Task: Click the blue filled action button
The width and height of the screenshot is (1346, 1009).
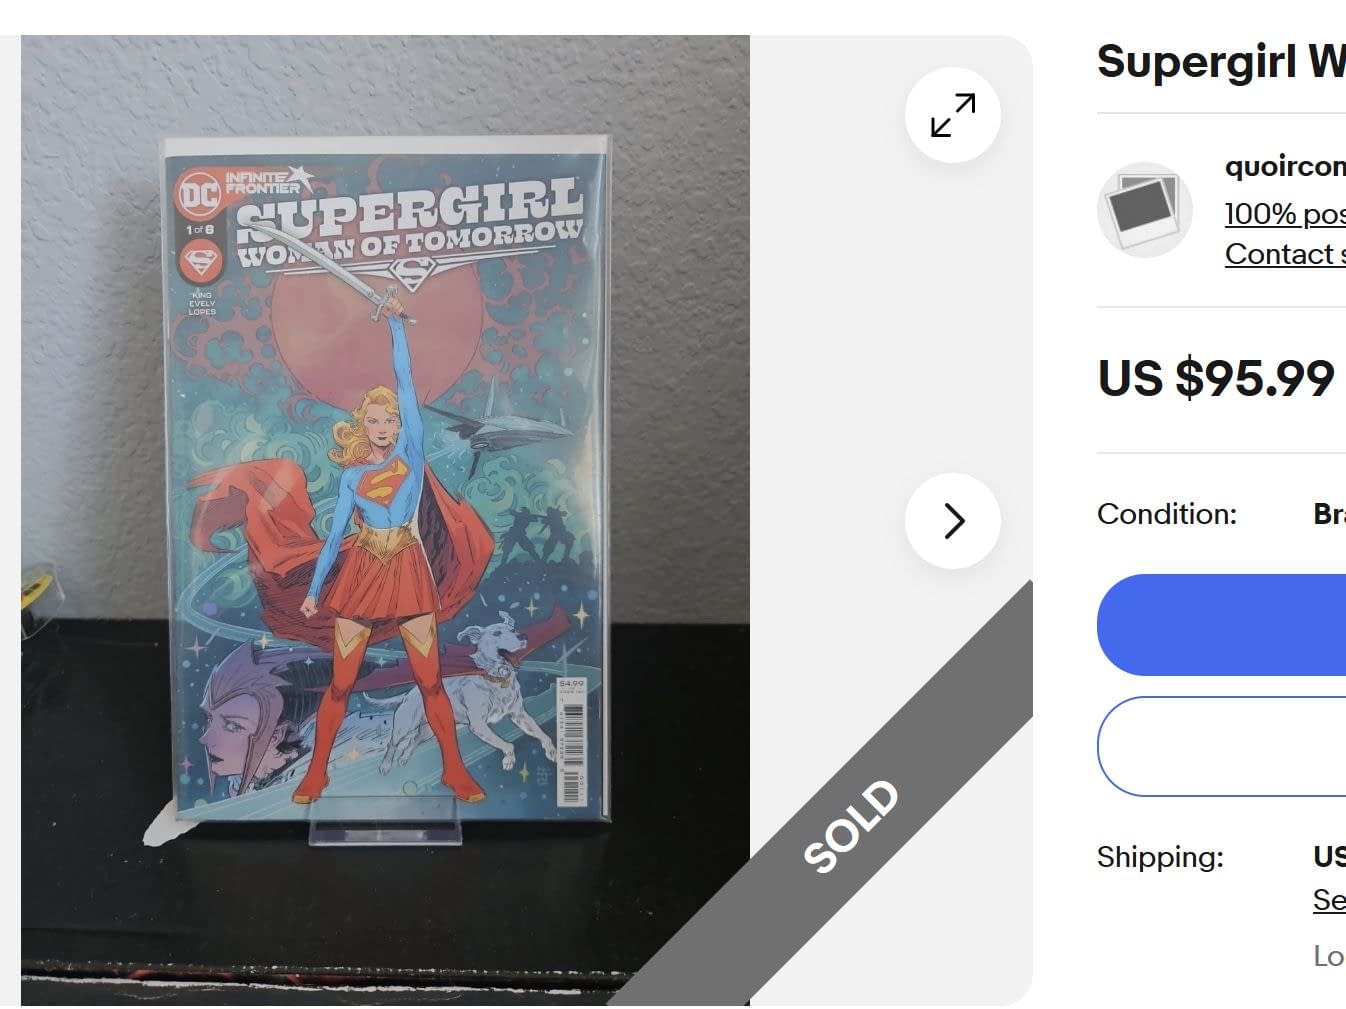Action: [1222, 625]
